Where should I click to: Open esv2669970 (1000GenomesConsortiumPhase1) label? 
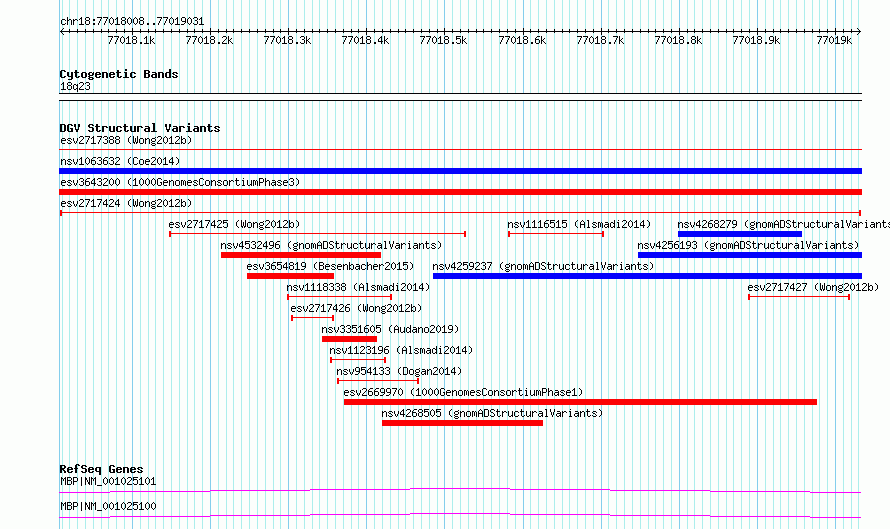click(463, 392)
